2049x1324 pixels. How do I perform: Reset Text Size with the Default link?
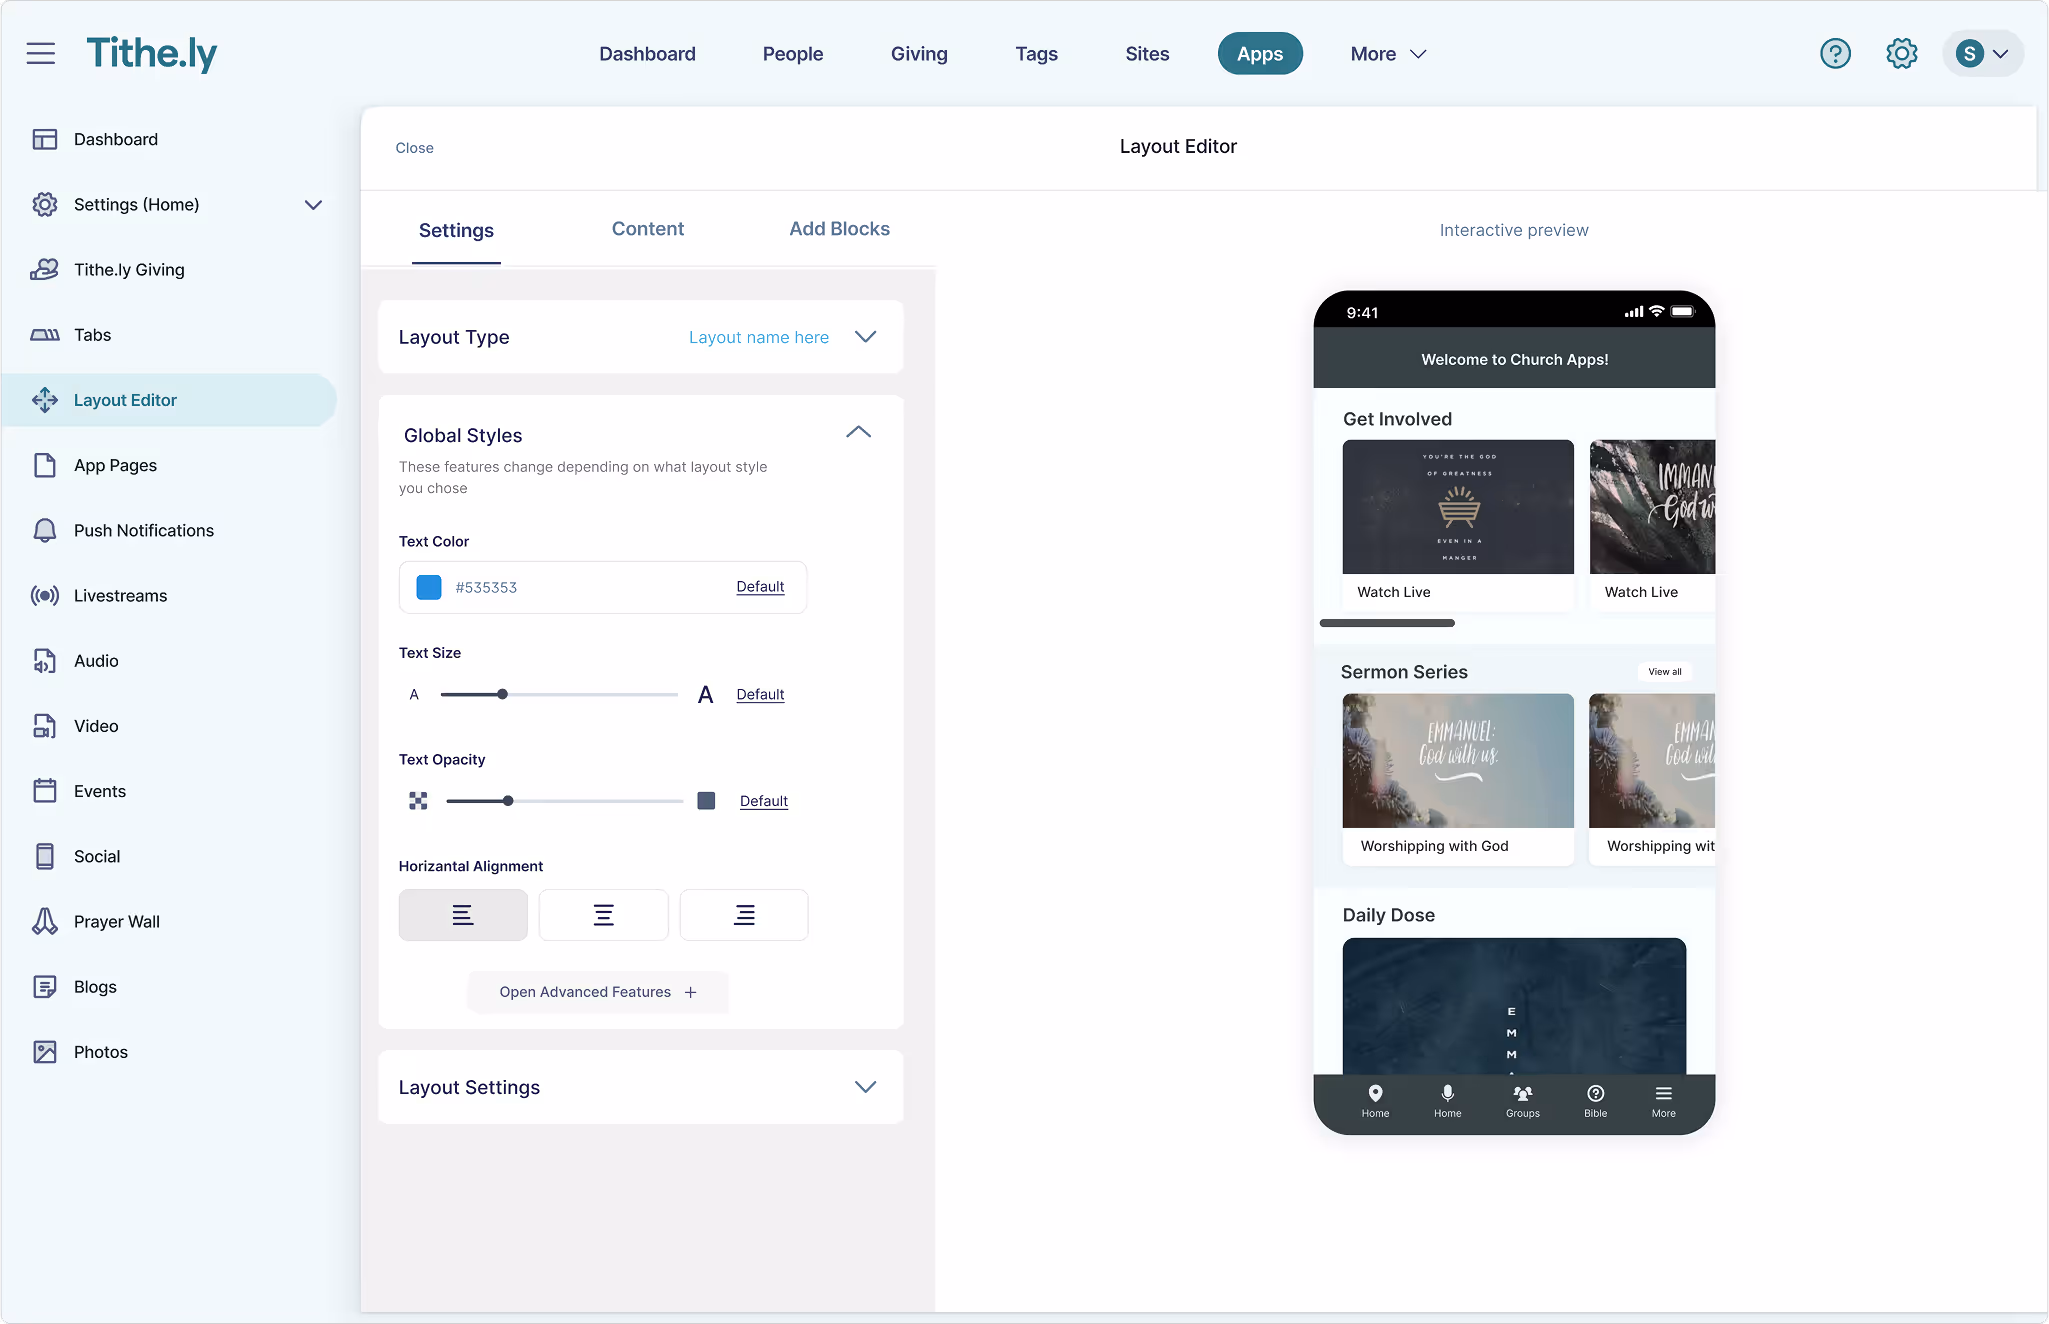point(759,694)
